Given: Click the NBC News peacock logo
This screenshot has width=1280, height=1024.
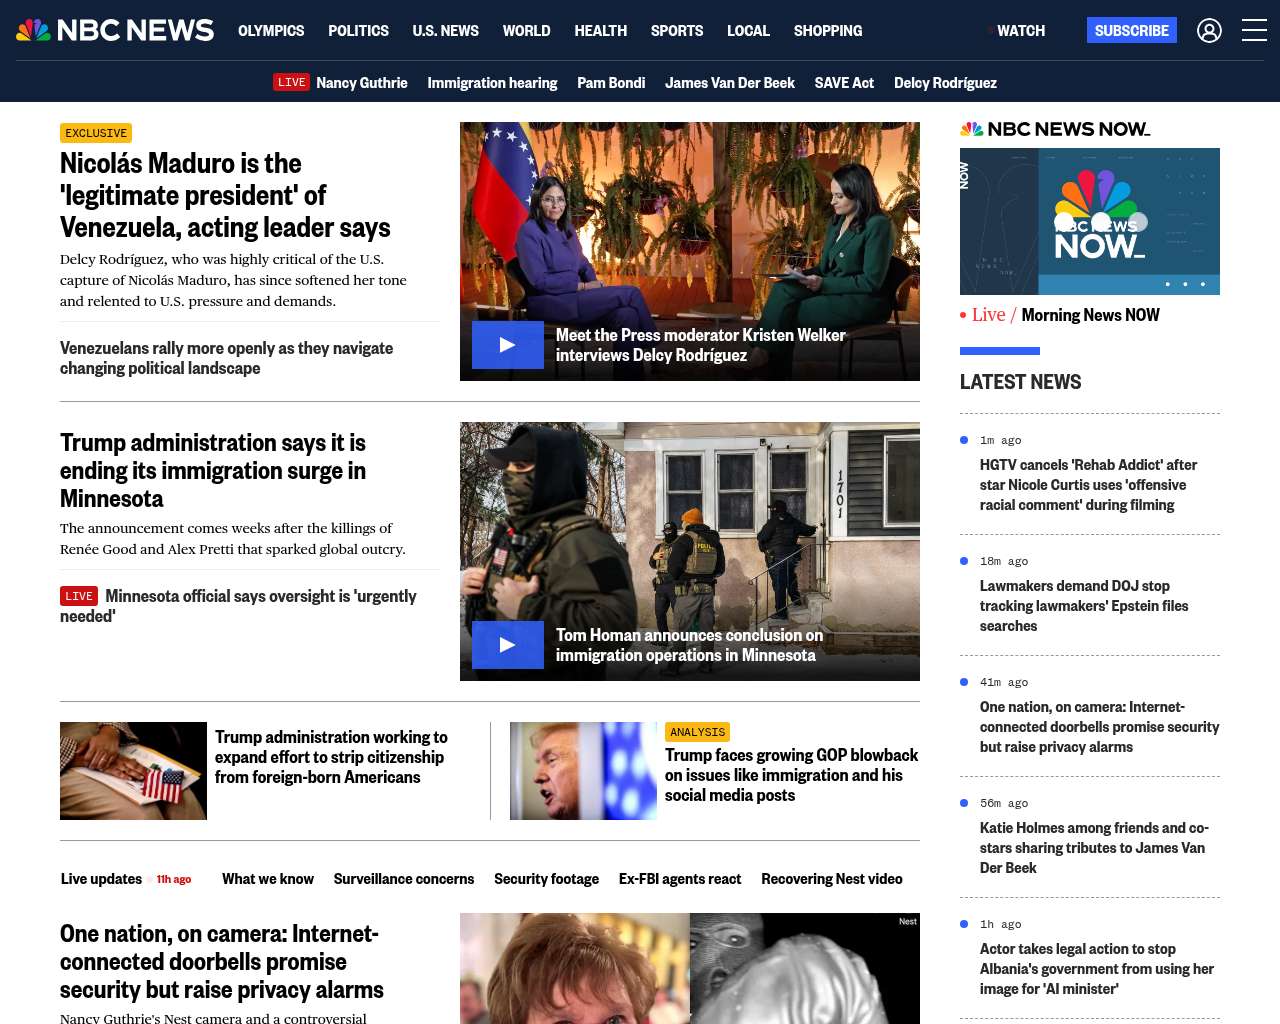Looking at the screenshot, I should [x=115, y=30].
